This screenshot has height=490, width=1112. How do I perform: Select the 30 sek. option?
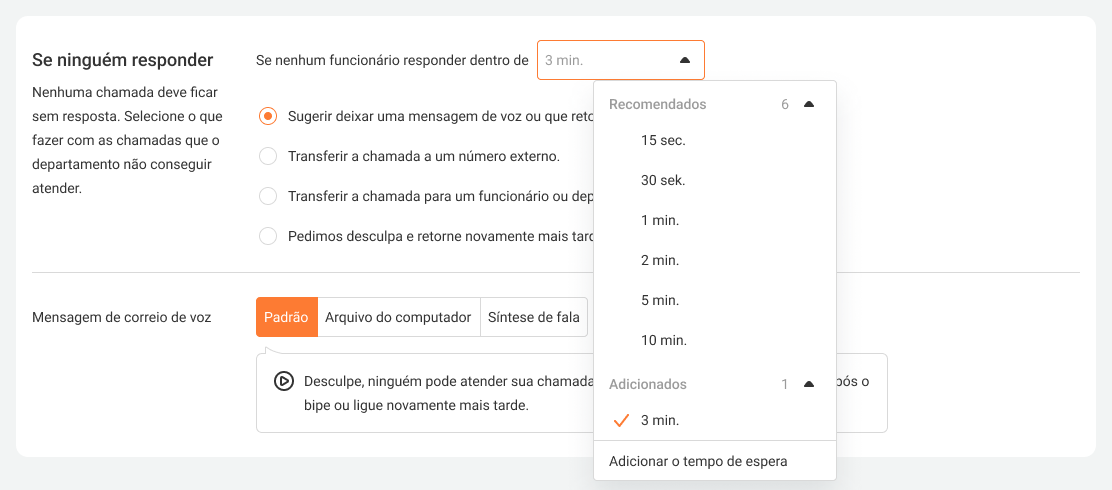pos(663,180)
